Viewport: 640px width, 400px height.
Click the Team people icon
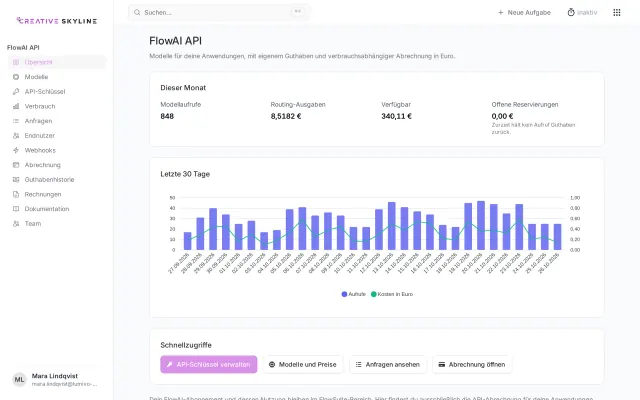tap(16, 223)
